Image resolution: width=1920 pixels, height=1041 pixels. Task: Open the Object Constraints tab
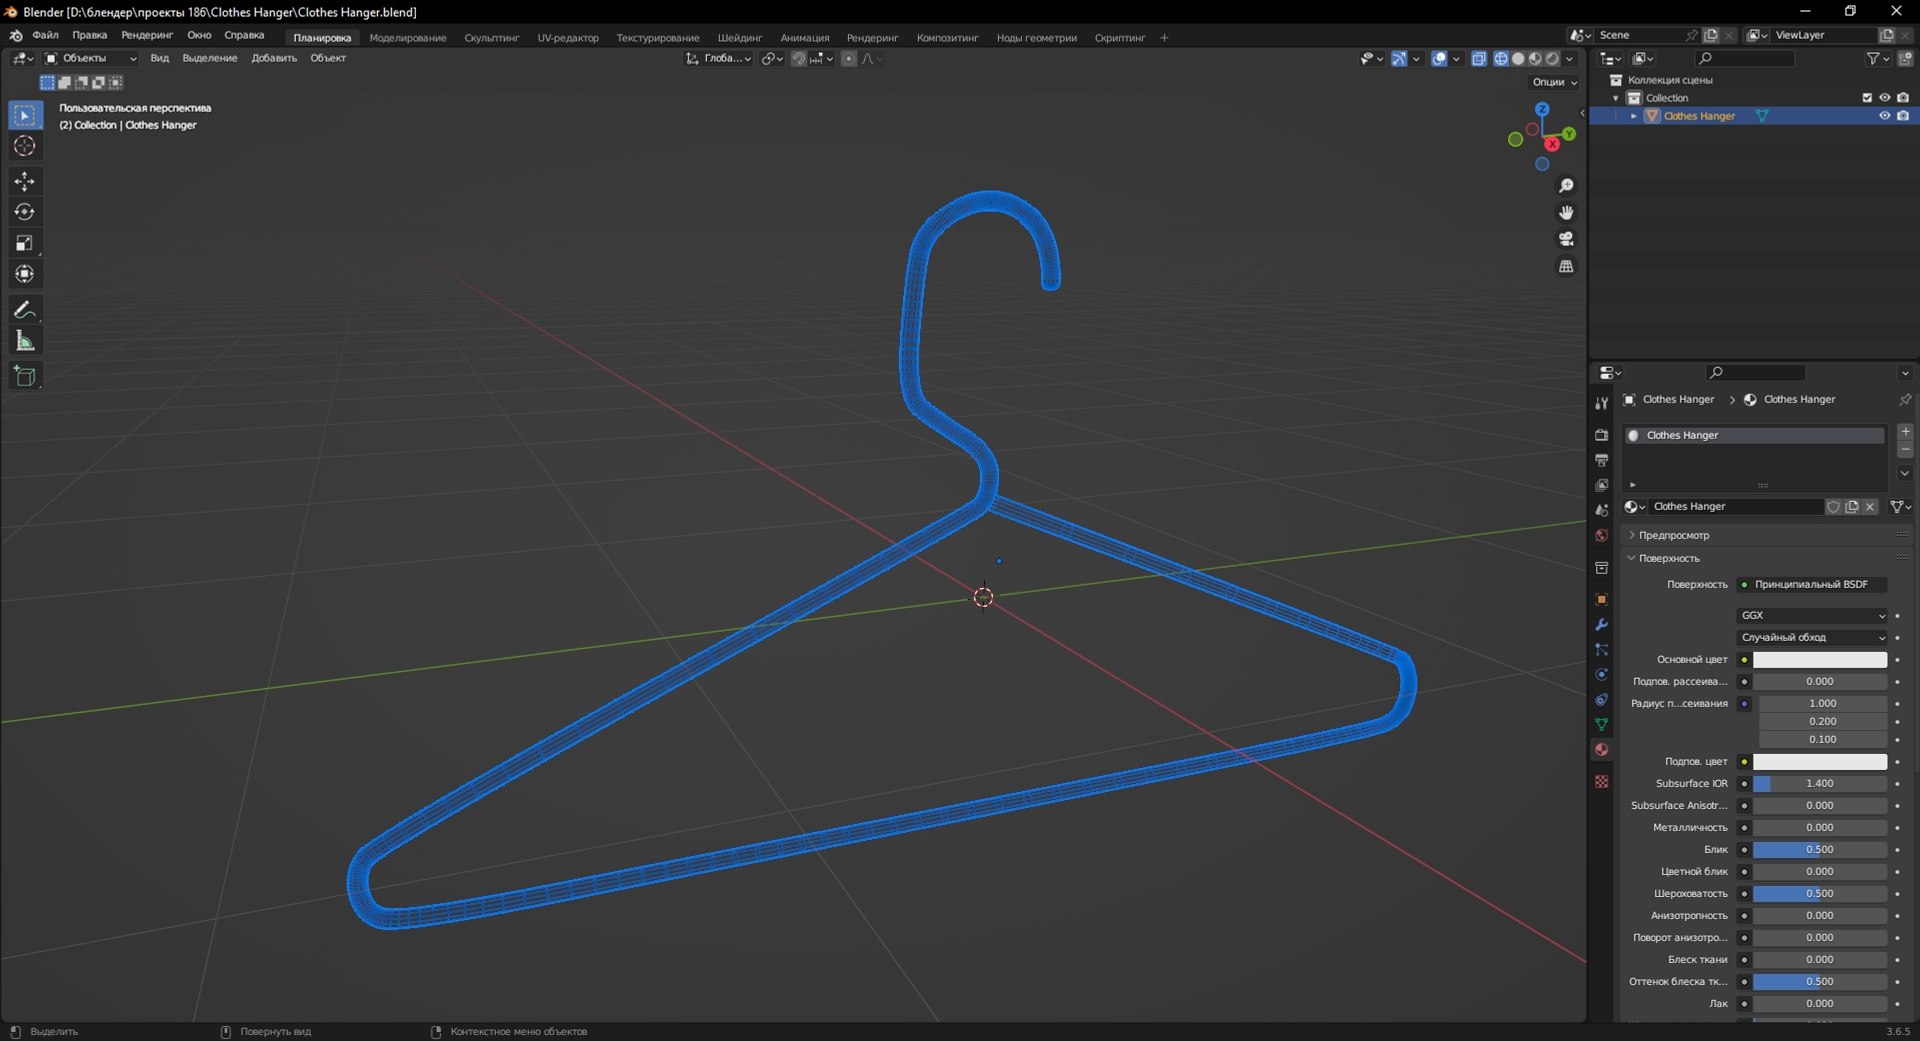tap(1601, 699)
